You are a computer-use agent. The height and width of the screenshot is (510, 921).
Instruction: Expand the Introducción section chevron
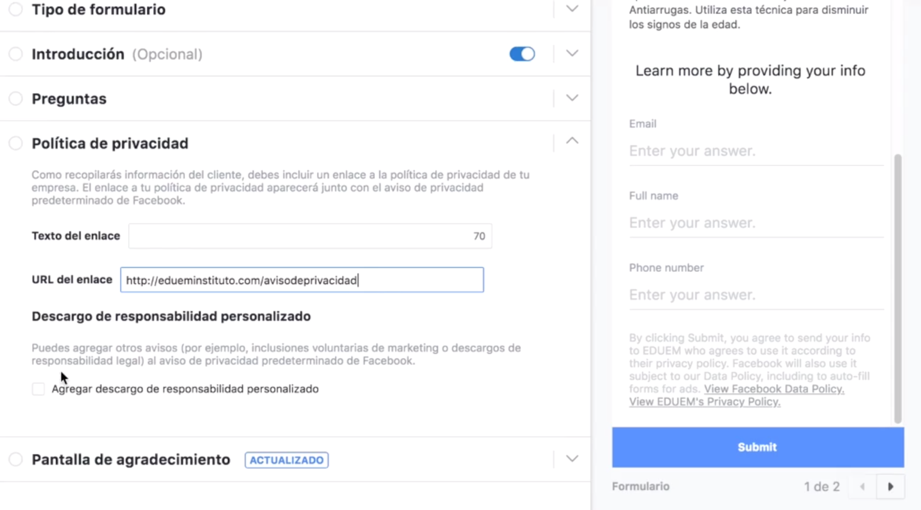click(x=572, y=54)
